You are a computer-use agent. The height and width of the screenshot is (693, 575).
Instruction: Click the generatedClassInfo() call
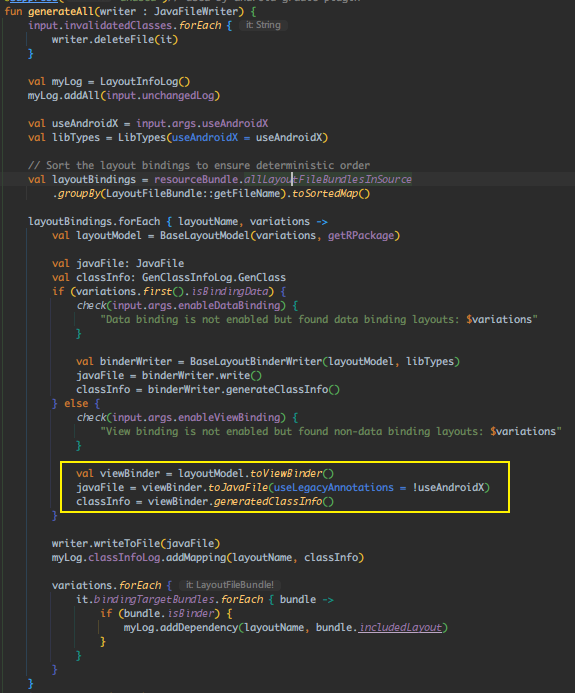pyautogui.click(x=274, y=502)
